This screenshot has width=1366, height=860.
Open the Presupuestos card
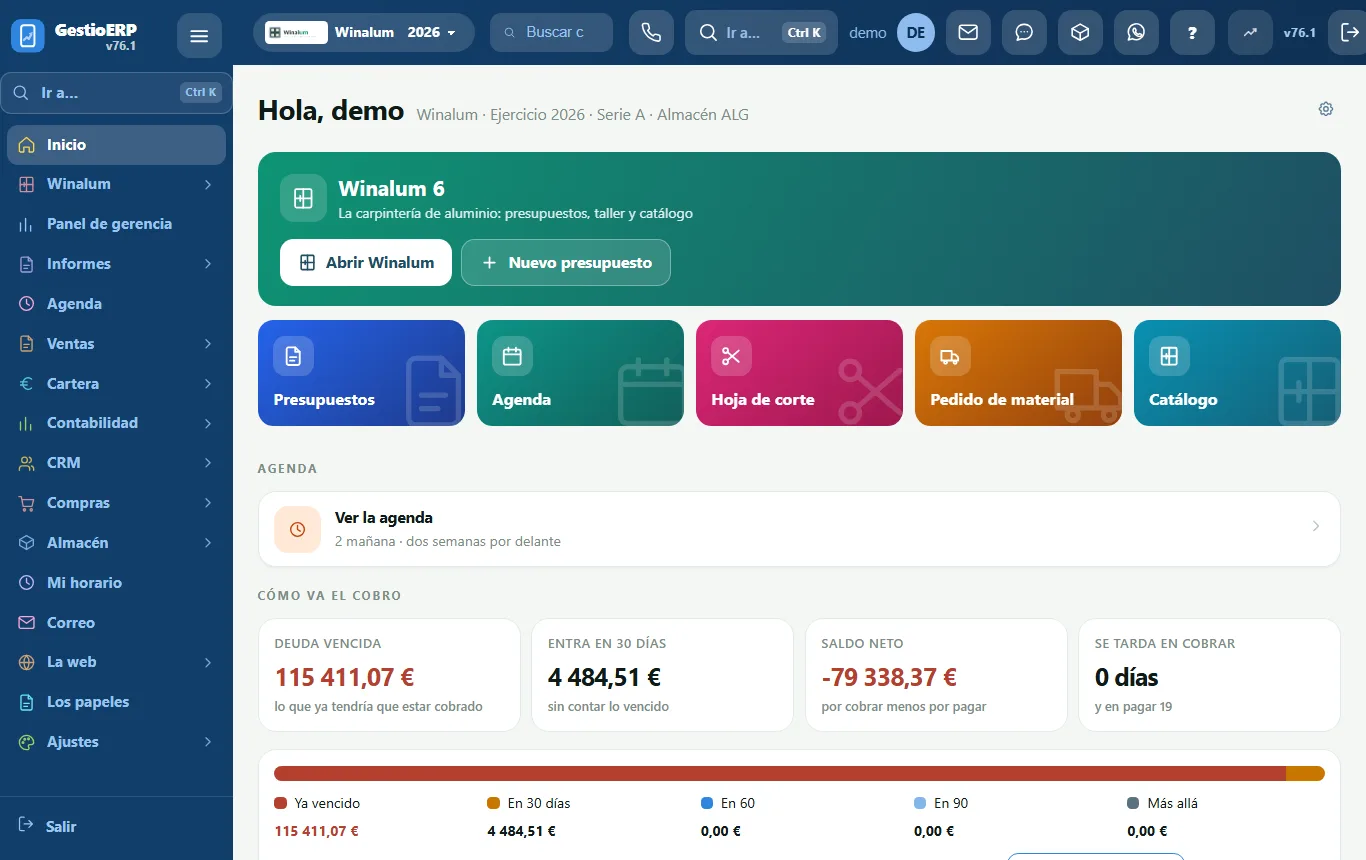click(361, 373)
